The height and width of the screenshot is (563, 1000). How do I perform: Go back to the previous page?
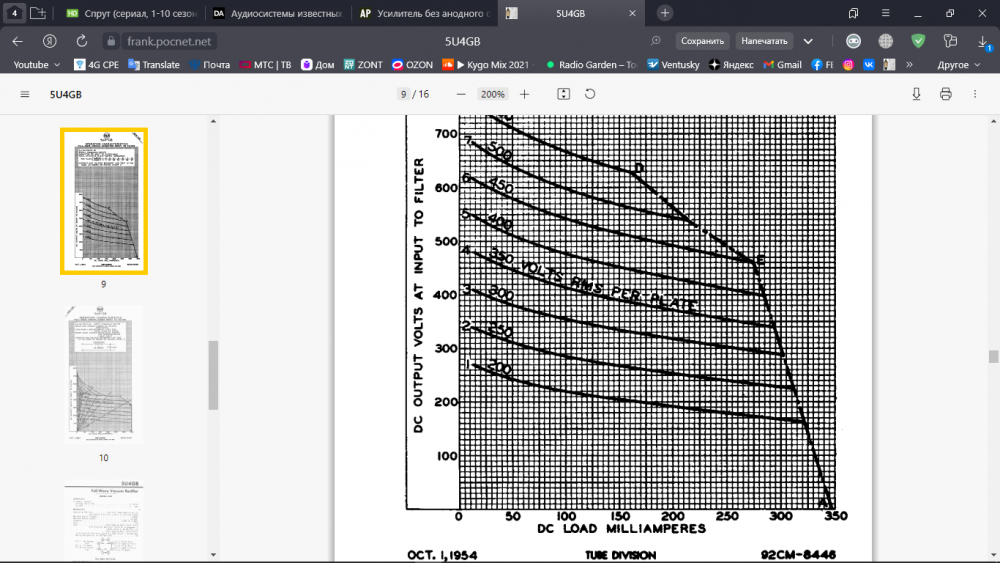17,41
